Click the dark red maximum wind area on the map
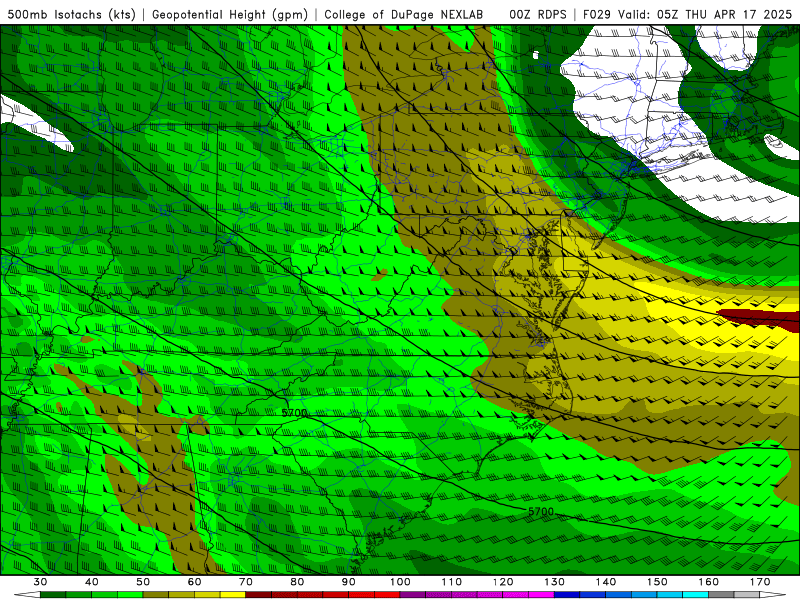This screenshot has height=600, width=800. (x=760, y=317)
